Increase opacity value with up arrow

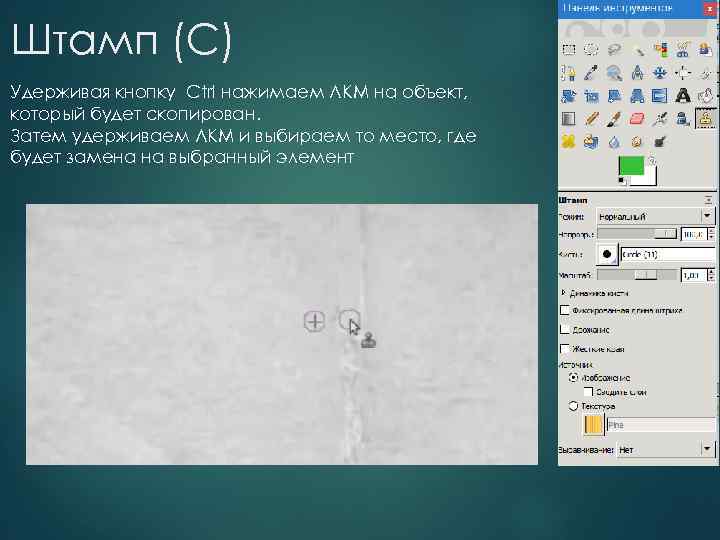[711, 231]
